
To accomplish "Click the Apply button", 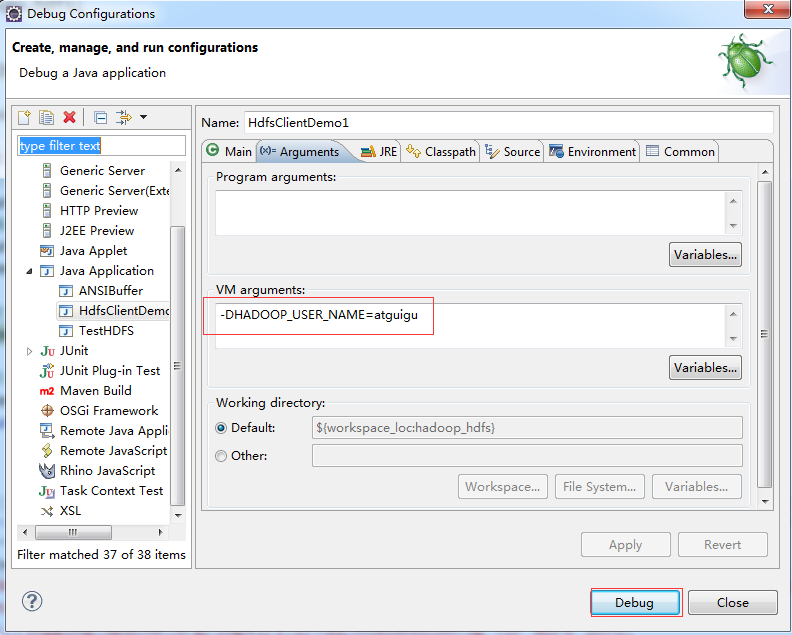I will pos(625,545).
